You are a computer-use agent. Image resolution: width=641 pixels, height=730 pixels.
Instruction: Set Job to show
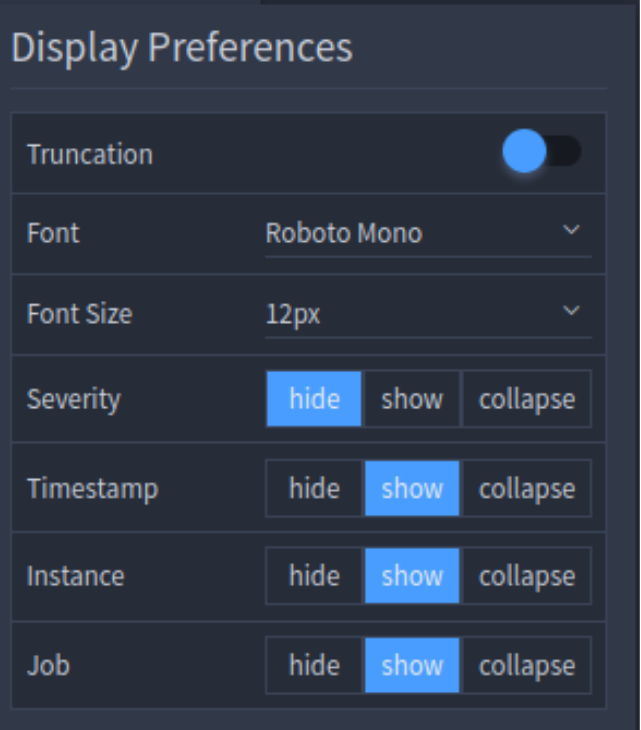[x=412, y=665]
